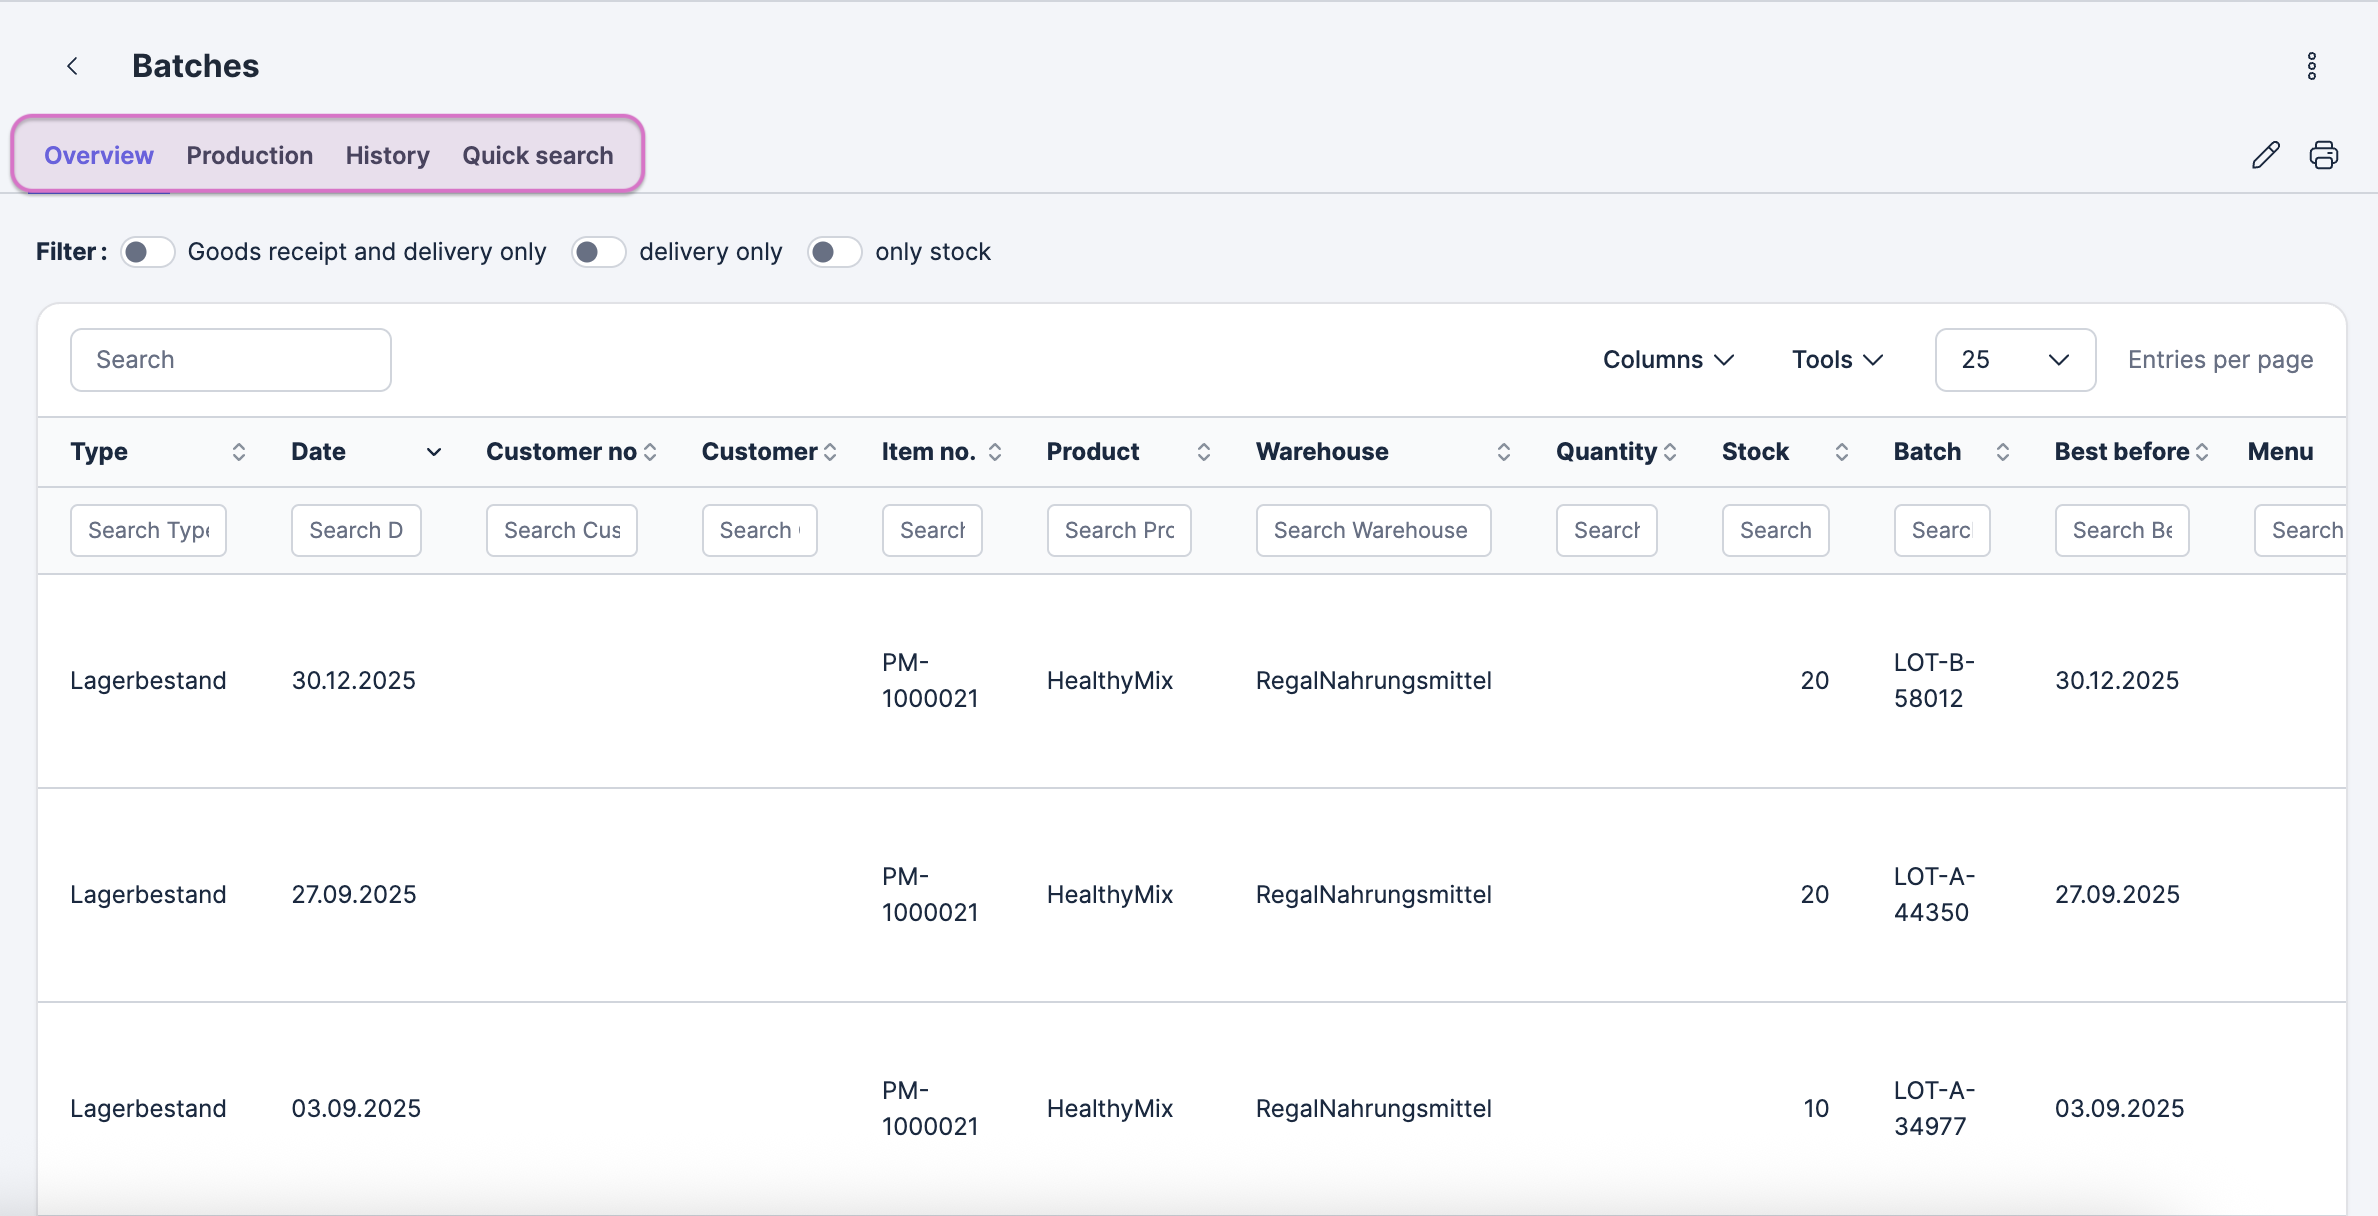Sort by Type column arrows
The width and height of the screenshot is (2378, 1216).
tap(238, 452)
